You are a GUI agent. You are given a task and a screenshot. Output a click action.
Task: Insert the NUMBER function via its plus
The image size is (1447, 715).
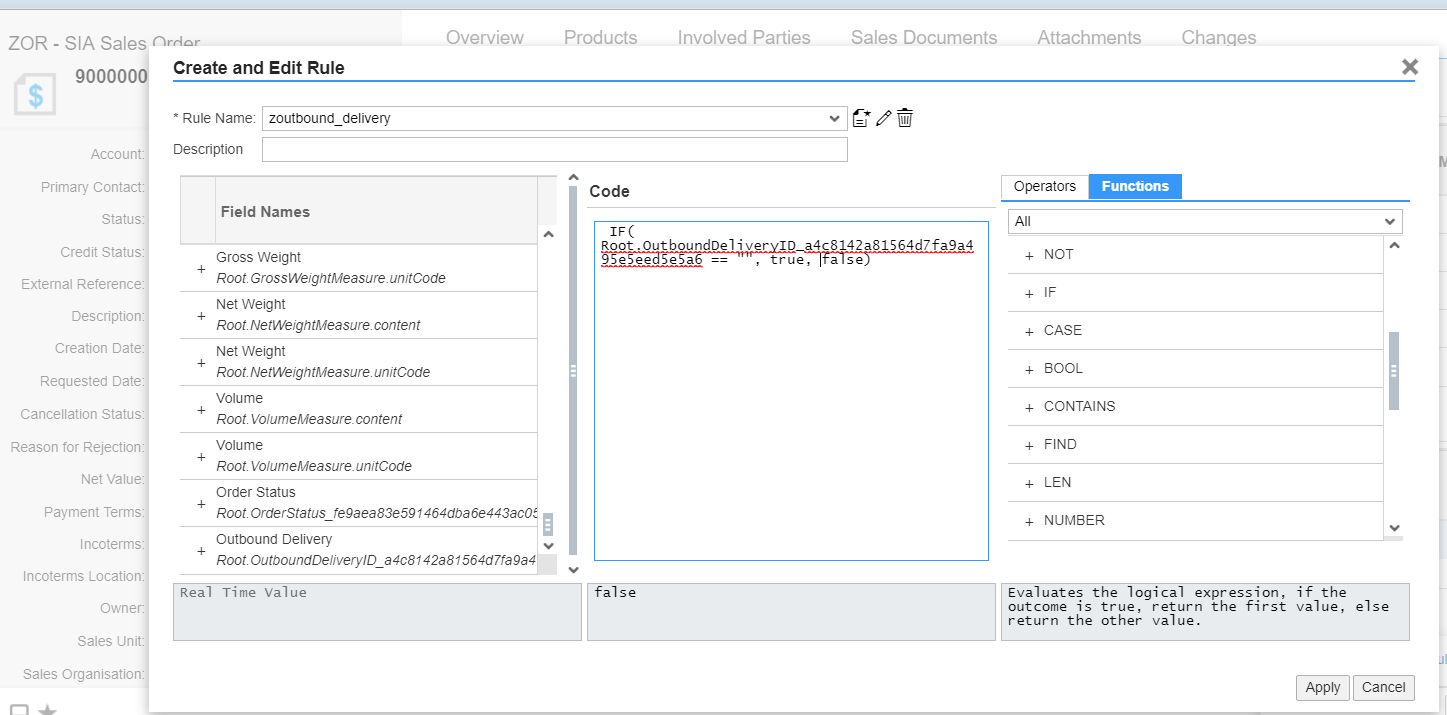pos(1029,521)
